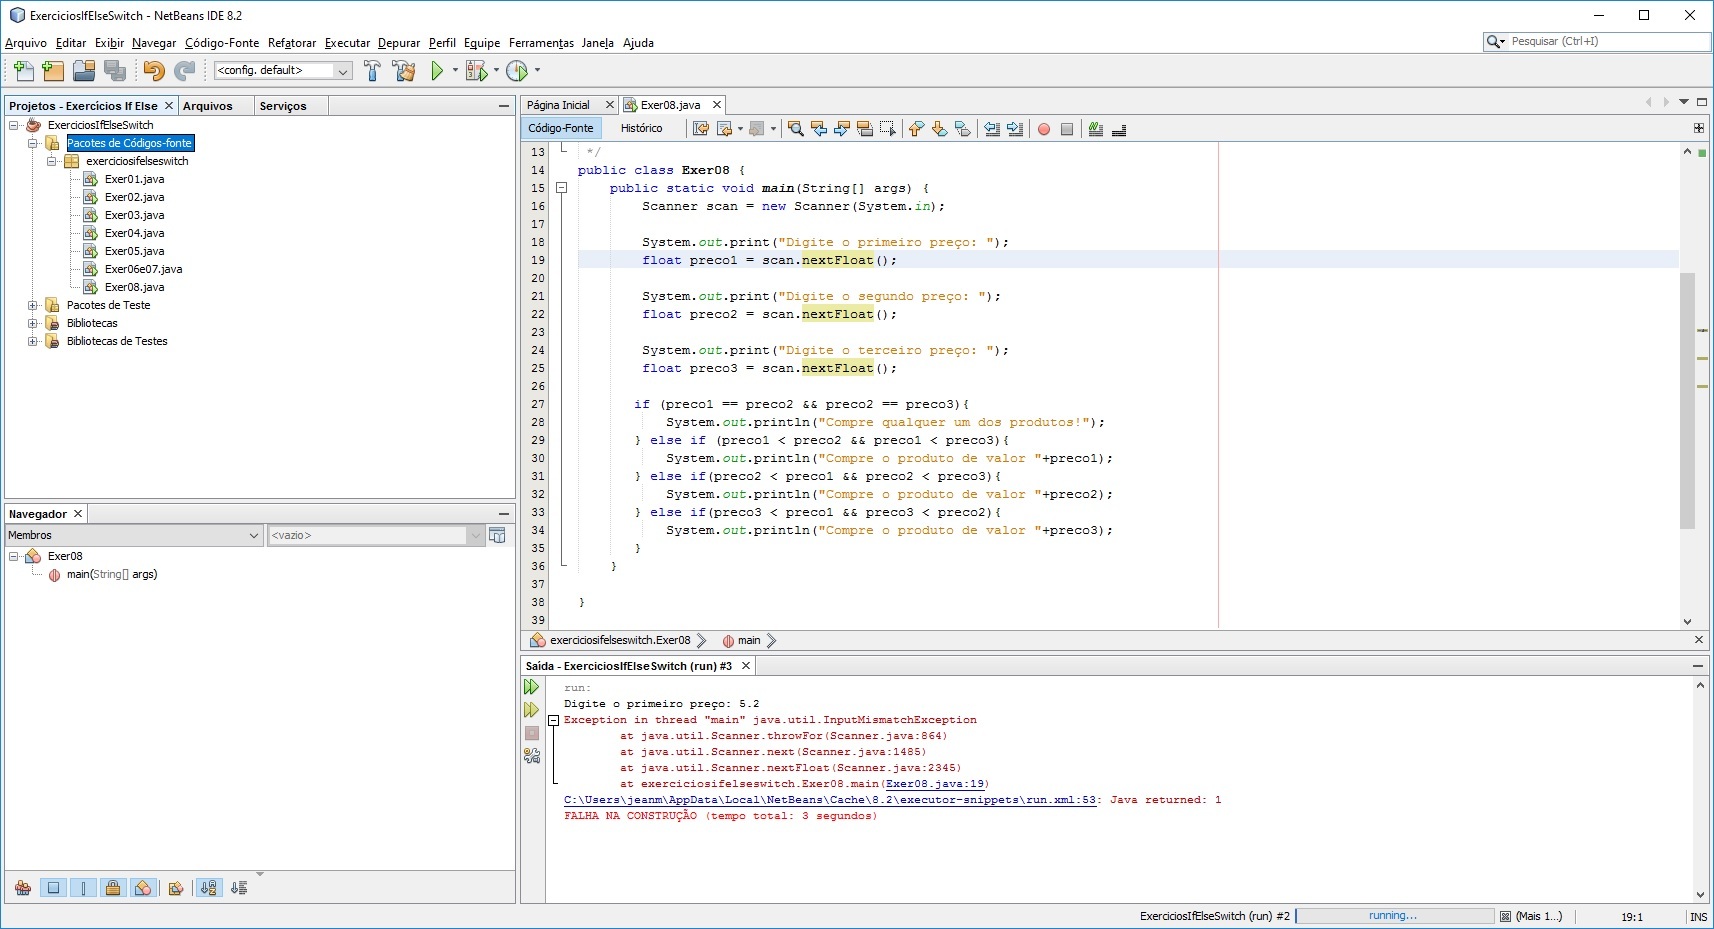
Task: Re-run the program from the output panel
Action: click(531, 687)
